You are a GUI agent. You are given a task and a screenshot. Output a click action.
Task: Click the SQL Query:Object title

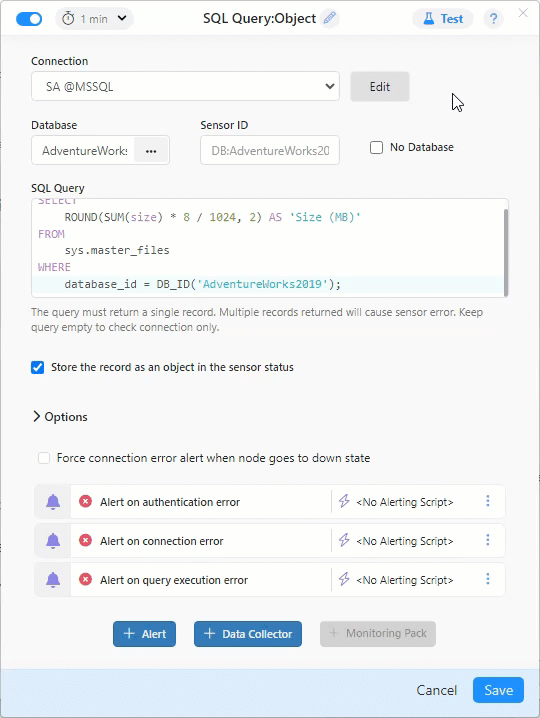click(260, 18)
